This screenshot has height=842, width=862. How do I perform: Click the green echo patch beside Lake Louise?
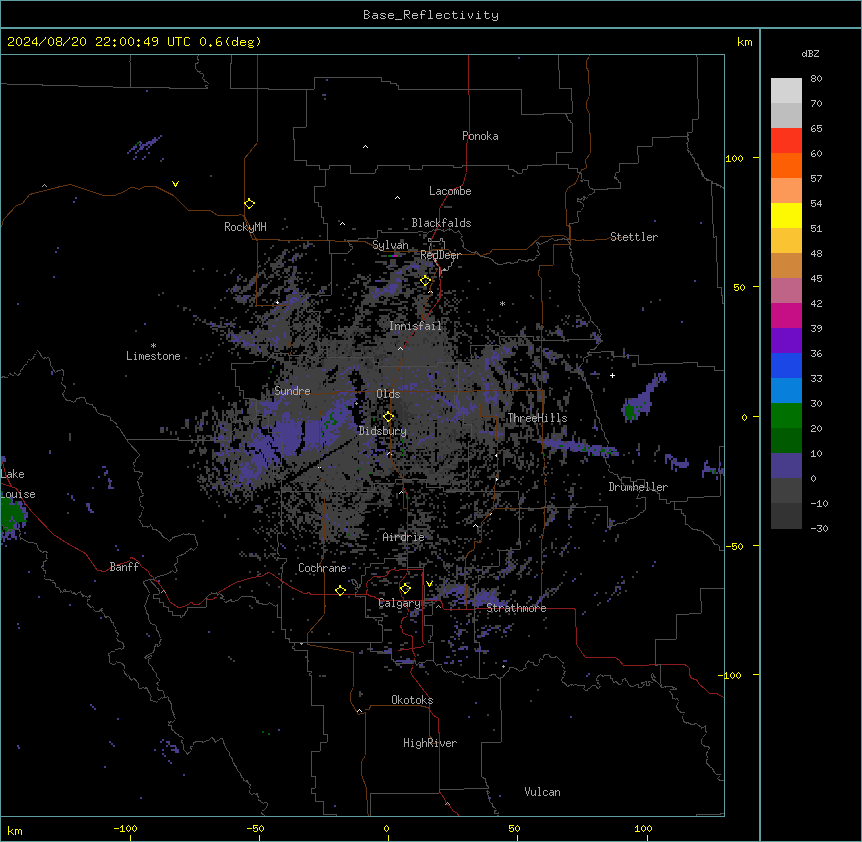click(11, 517)
